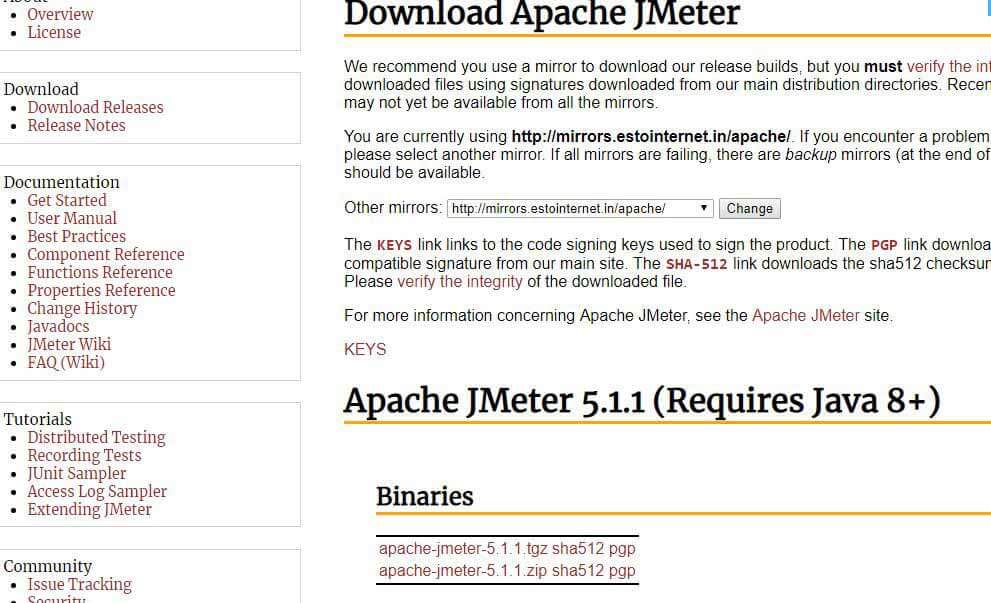Image resolution: width=991 pixels, height=603 pixels.
Task: Open the KEYS code signing keys link
Action: point(364,350)
